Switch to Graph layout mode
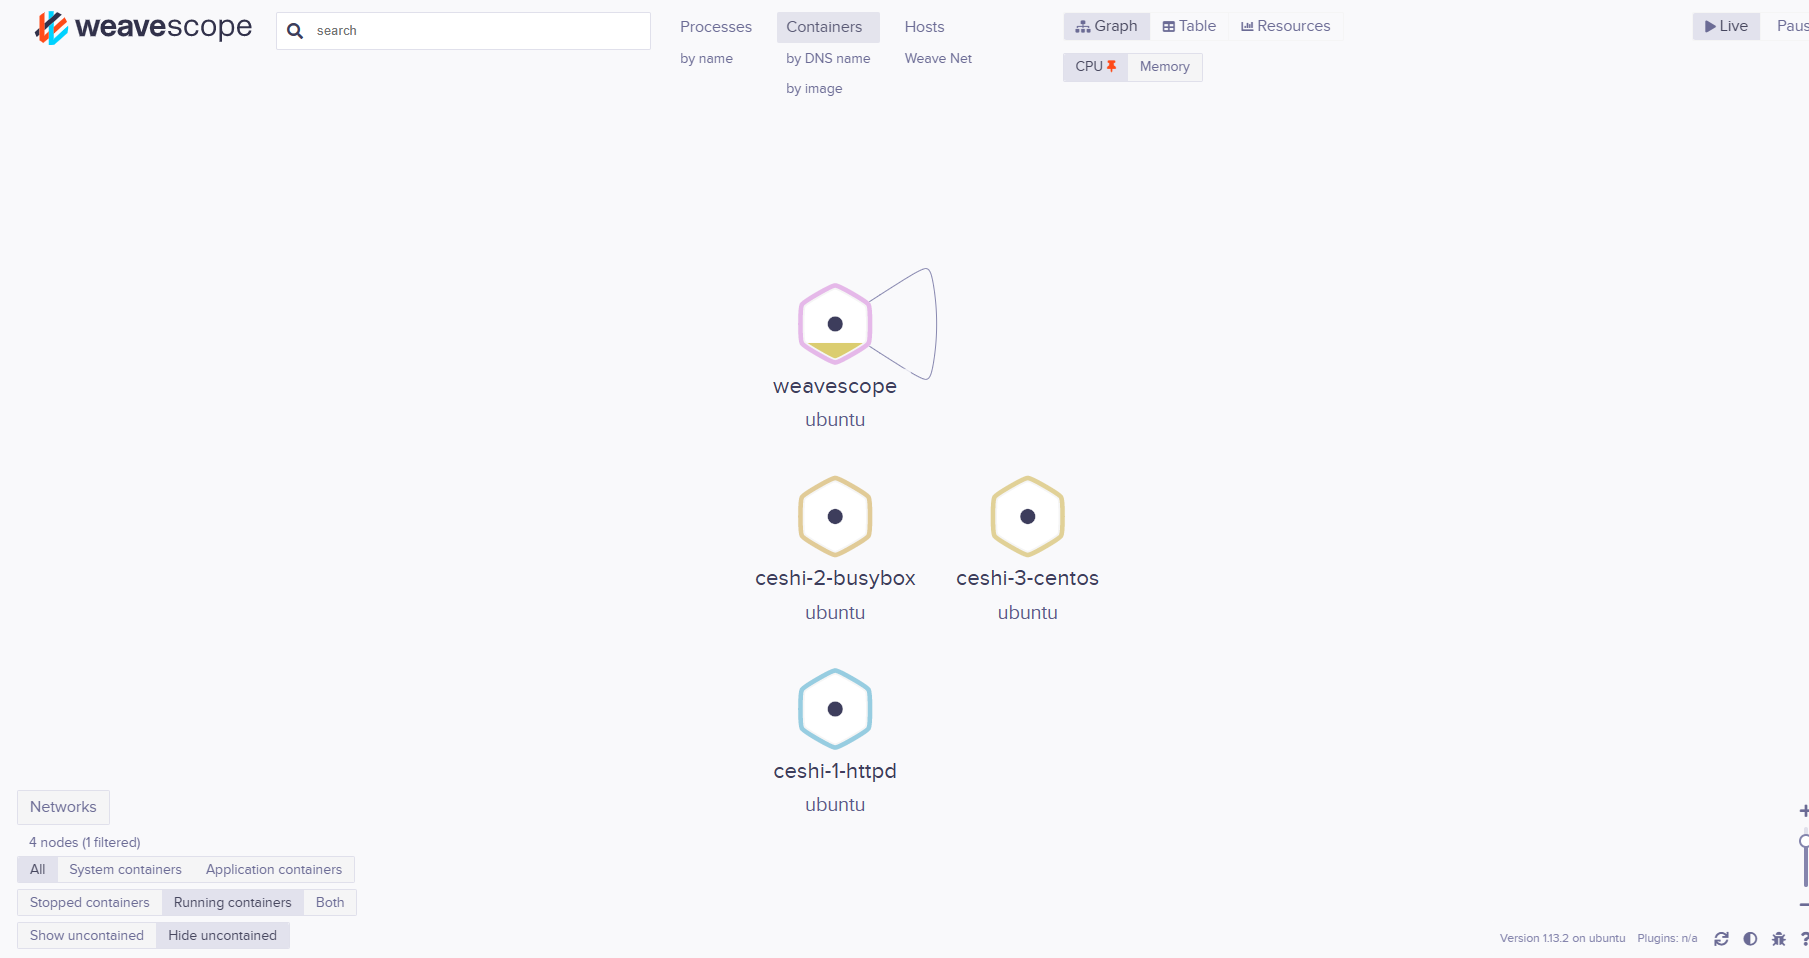The height and width of the screenshot is (958, 1809). (1106, 26)
